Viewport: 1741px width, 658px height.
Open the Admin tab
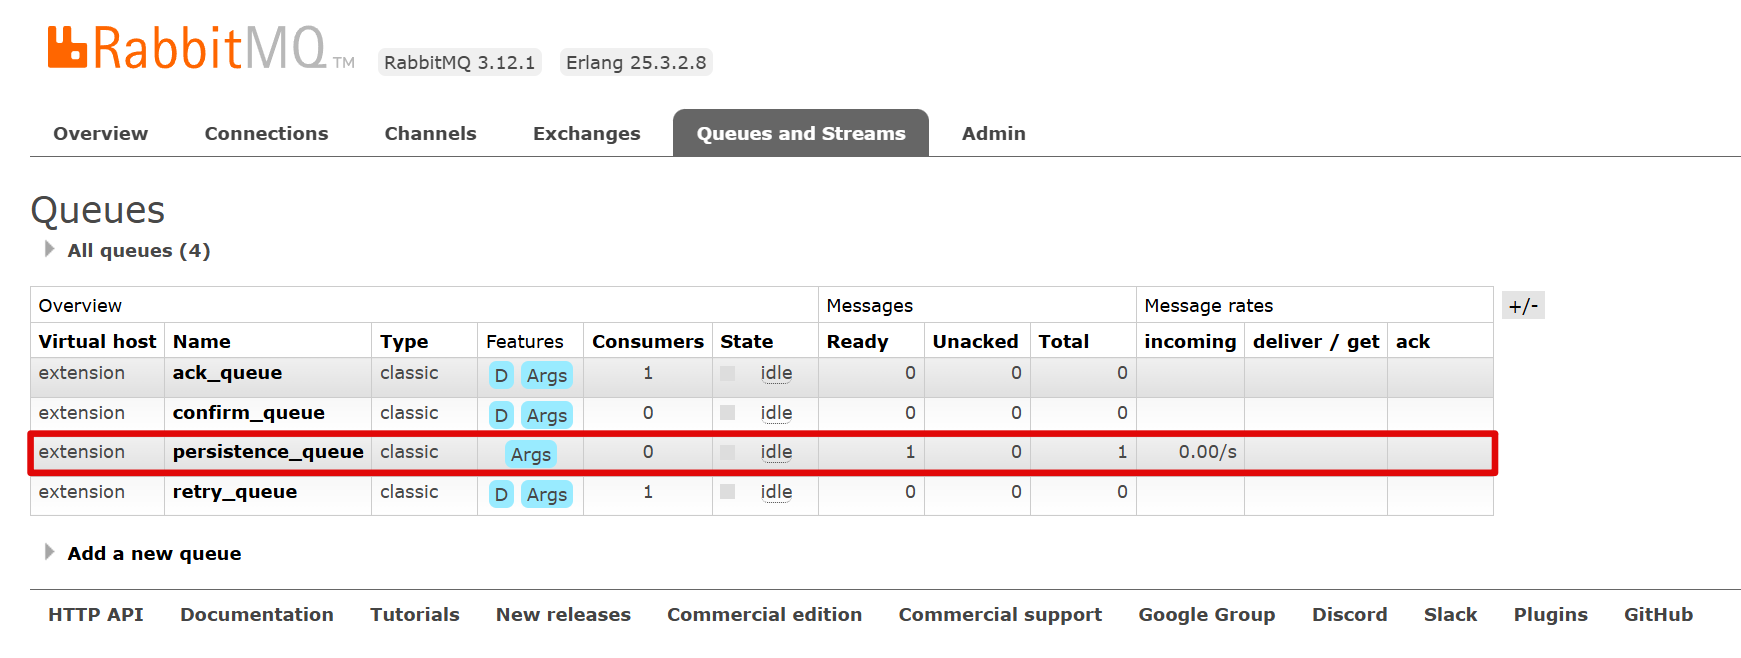(x=993, y=134)
